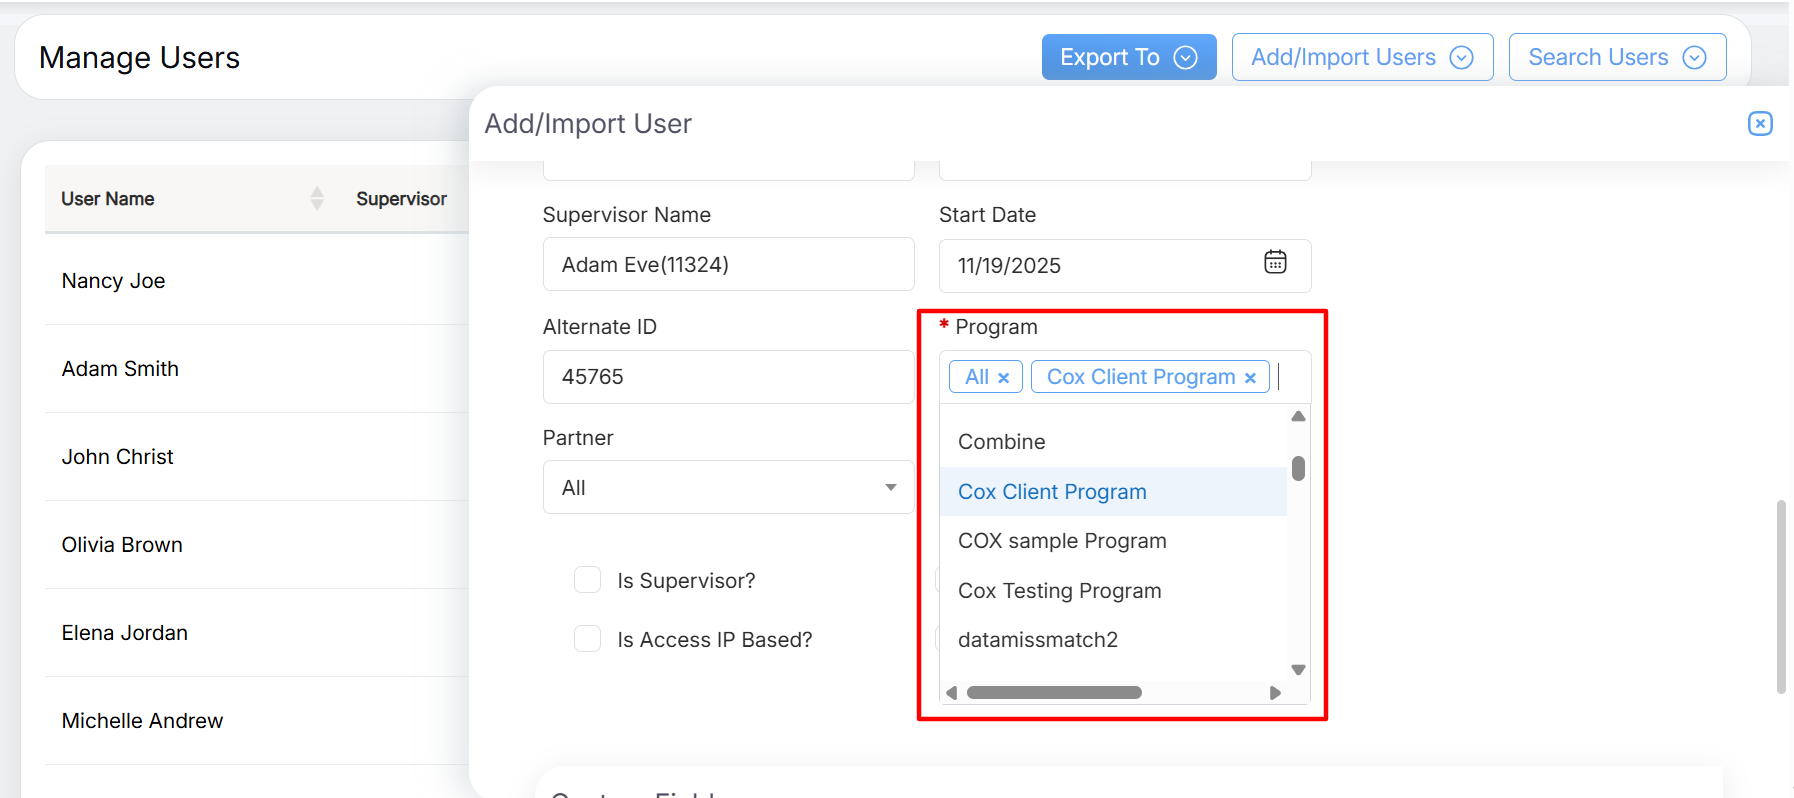The image size is (1794, 798).
Task: Check the 'Is Access IP Based?' checkbox
Action: pos(587,639)
